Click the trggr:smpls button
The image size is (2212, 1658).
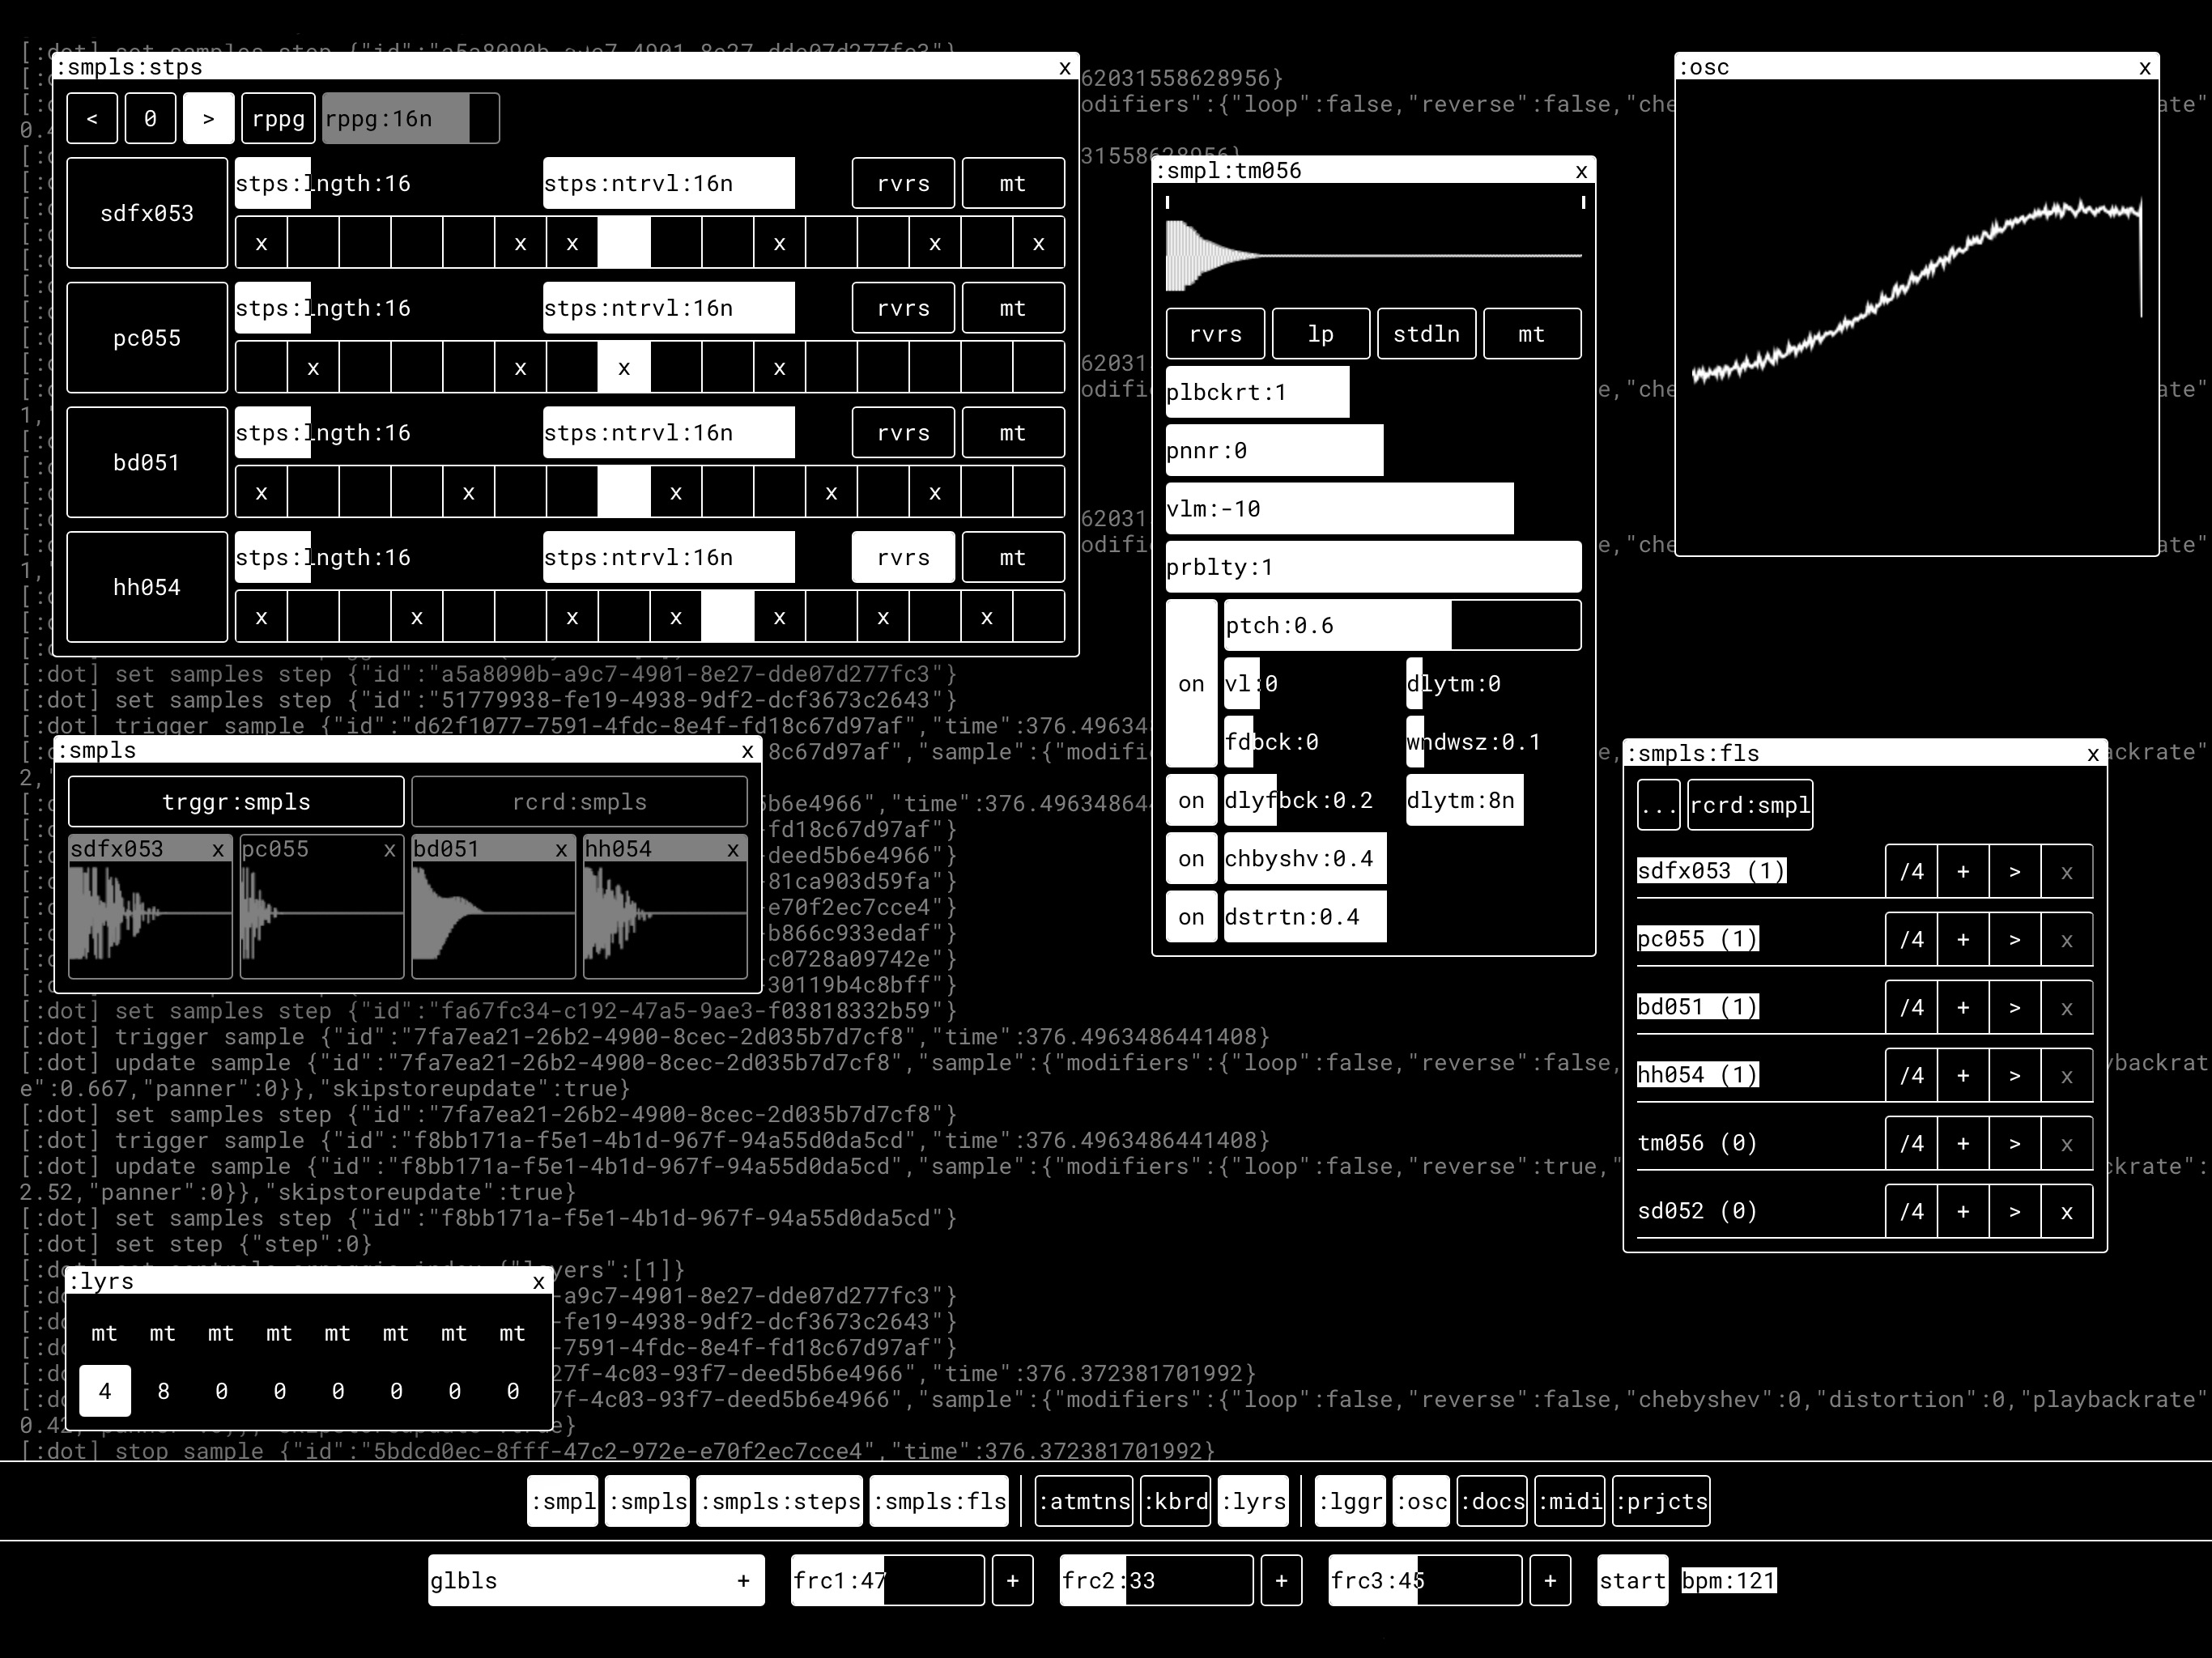pyautogui.click(x=236, y=802)
